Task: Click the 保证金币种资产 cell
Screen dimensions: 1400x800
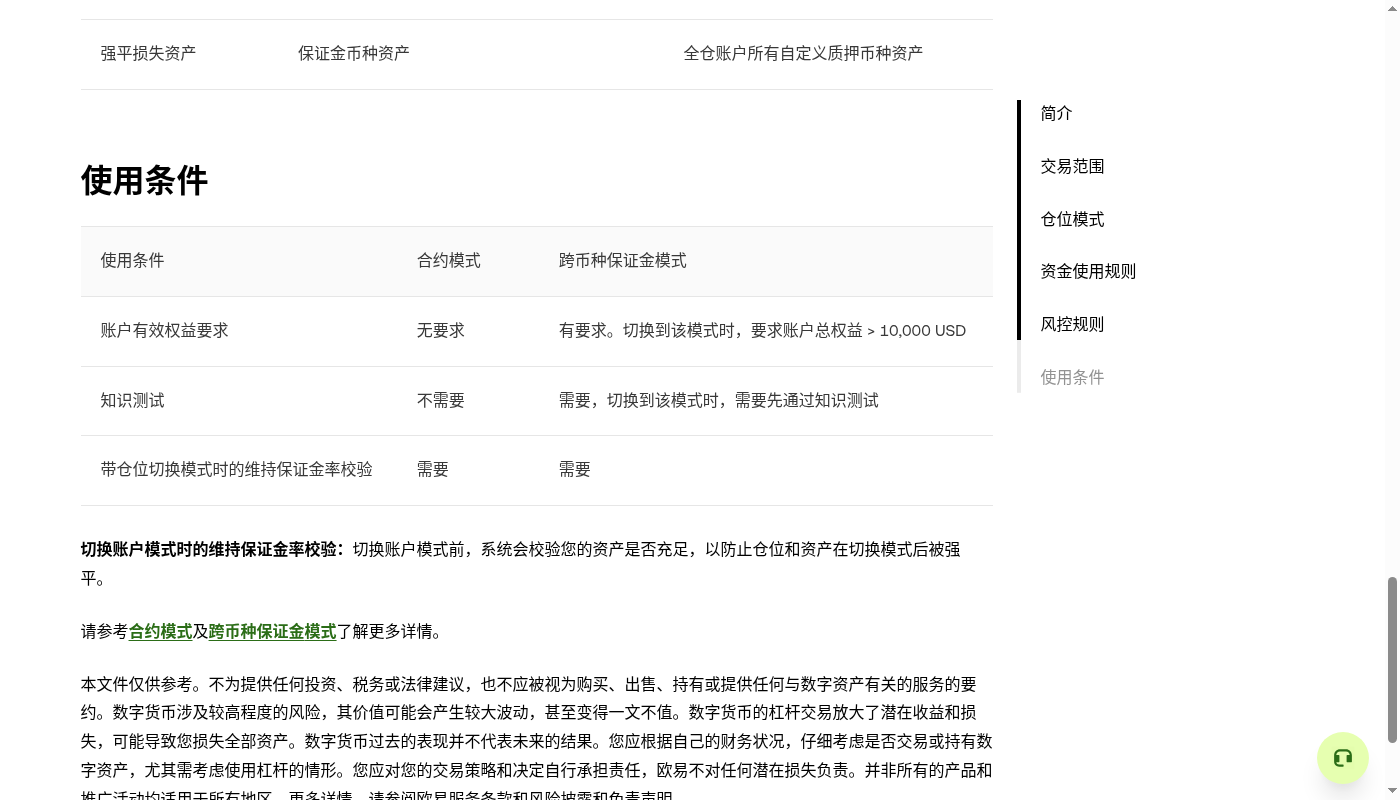Action: point(354,54)
